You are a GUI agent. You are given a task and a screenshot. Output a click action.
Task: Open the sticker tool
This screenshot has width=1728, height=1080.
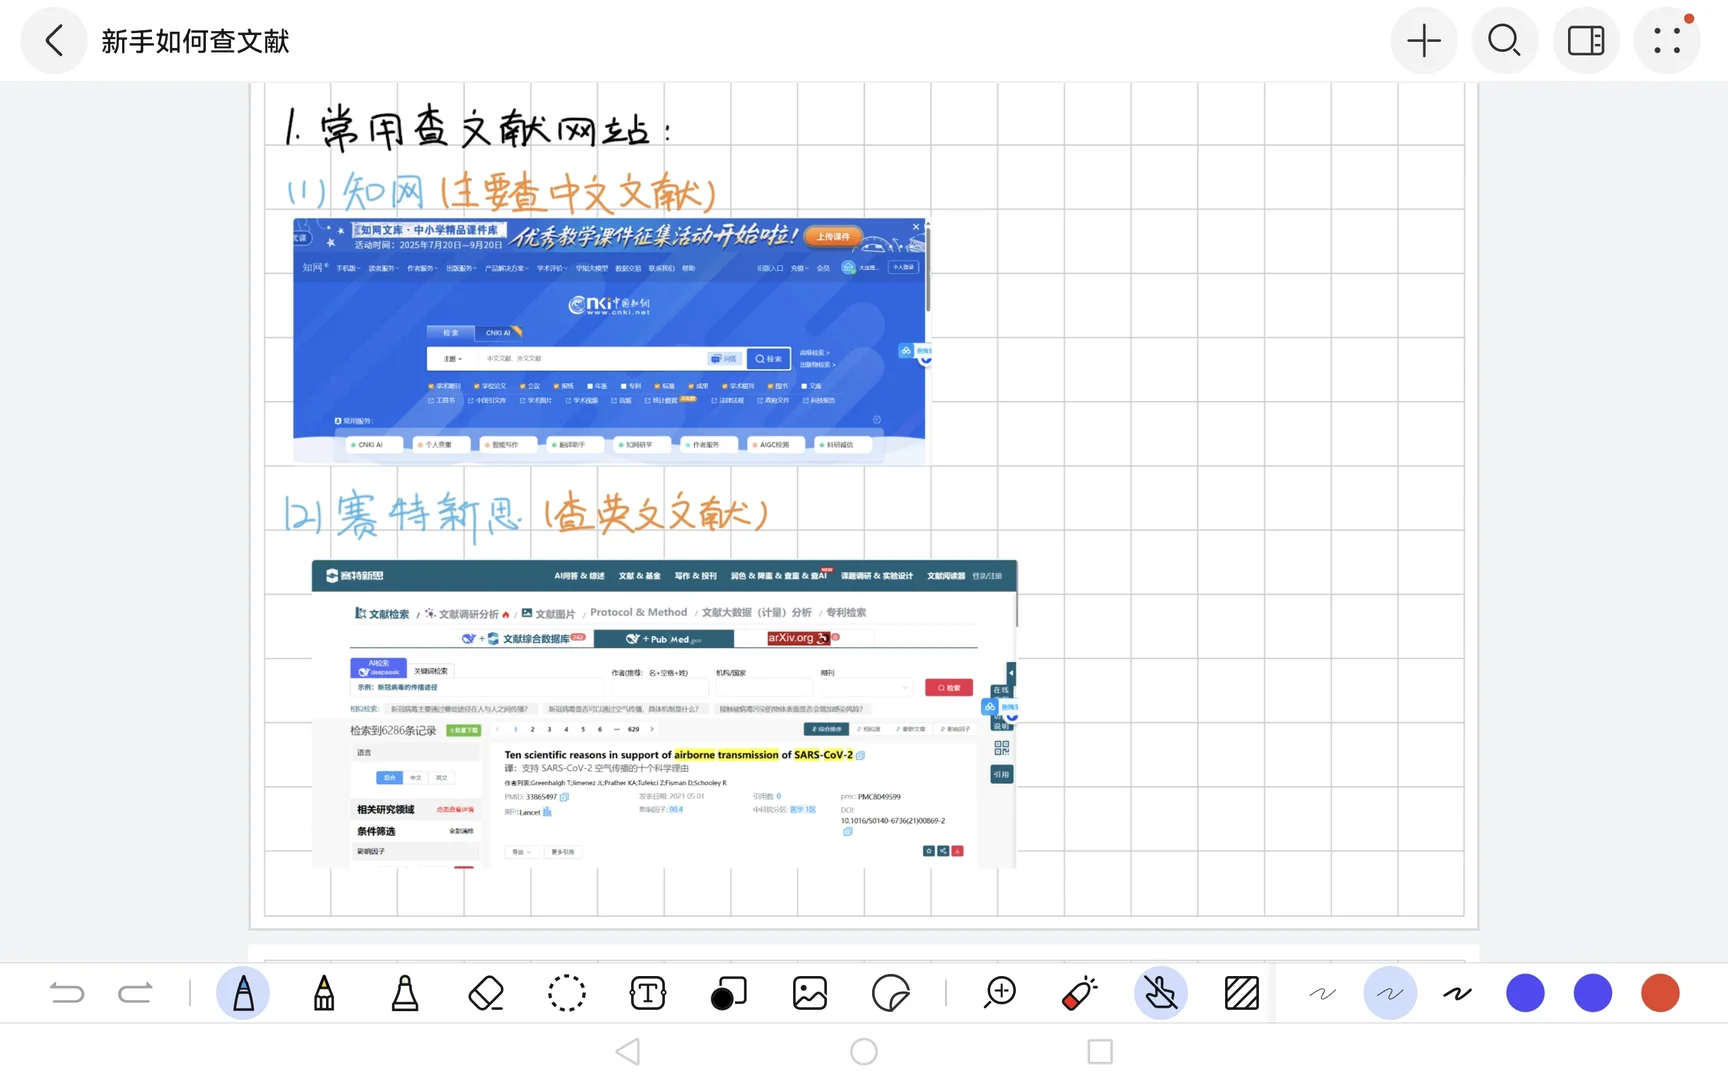click(890, 993)
